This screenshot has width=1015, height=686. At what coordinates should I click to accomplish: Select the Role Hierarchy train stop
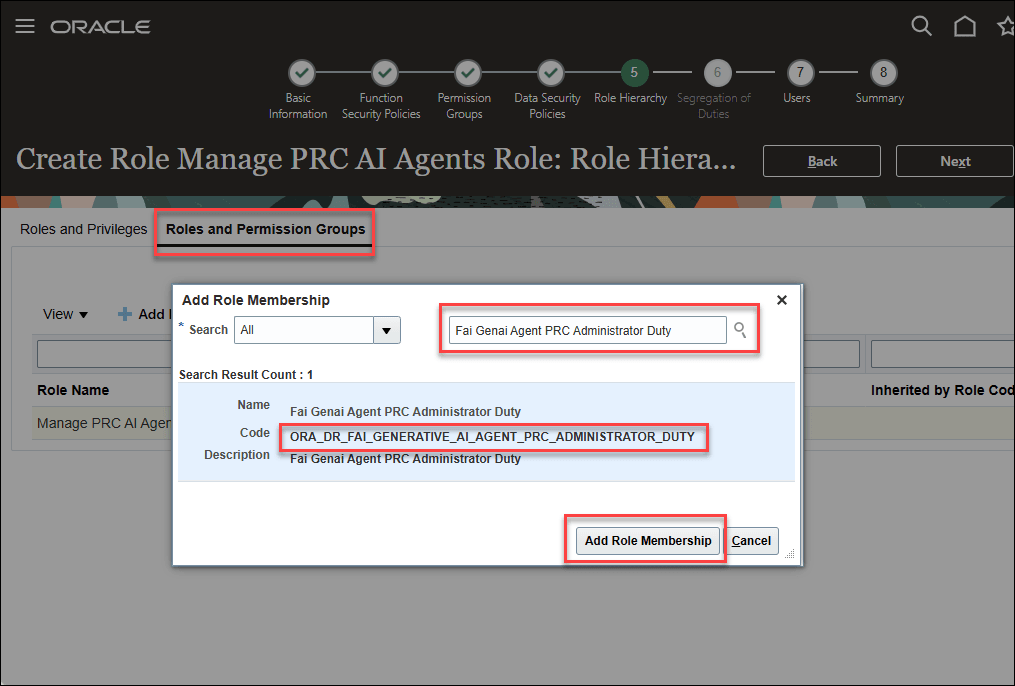(633, 72)
